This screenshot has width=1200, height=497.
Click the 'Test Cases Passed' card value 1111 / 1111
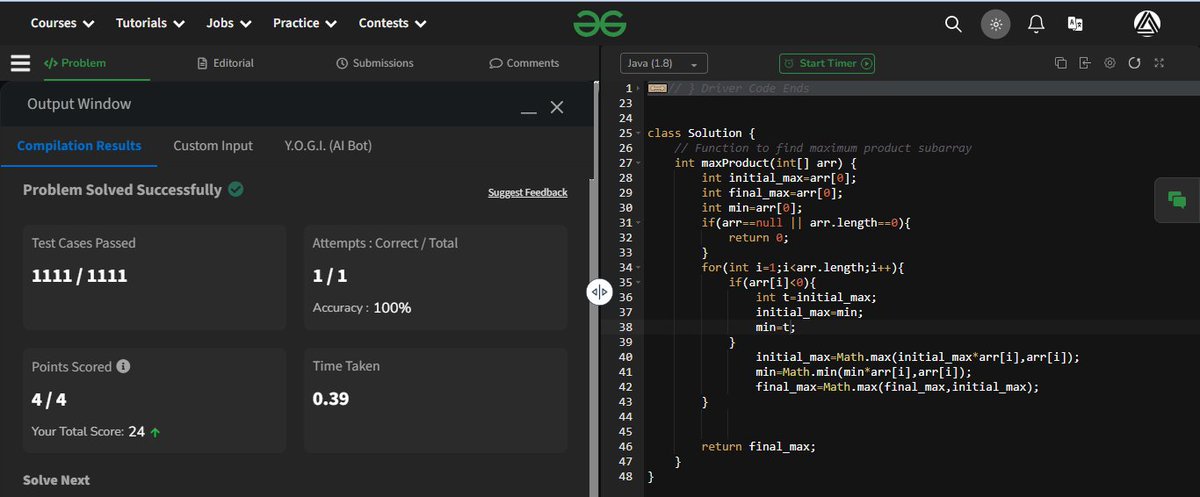[x=79, y=276]
